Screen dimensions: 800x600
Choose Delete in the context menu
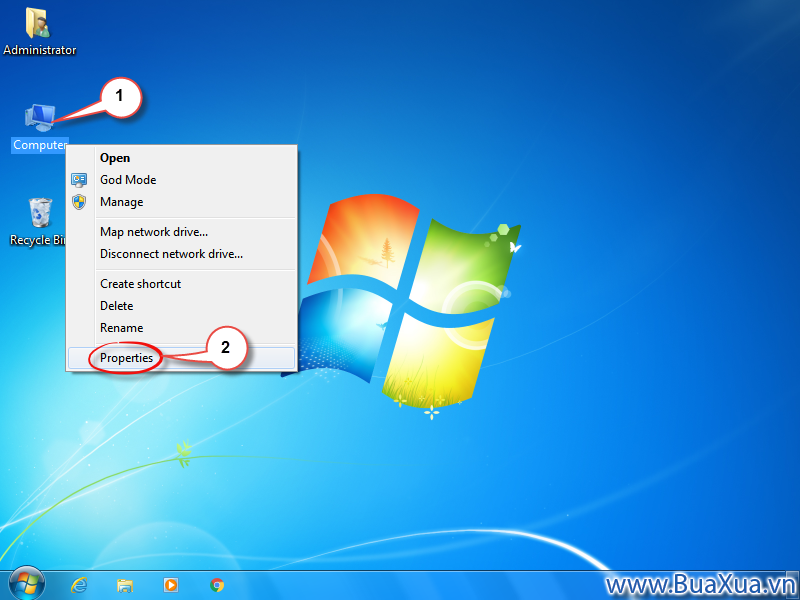182,306
